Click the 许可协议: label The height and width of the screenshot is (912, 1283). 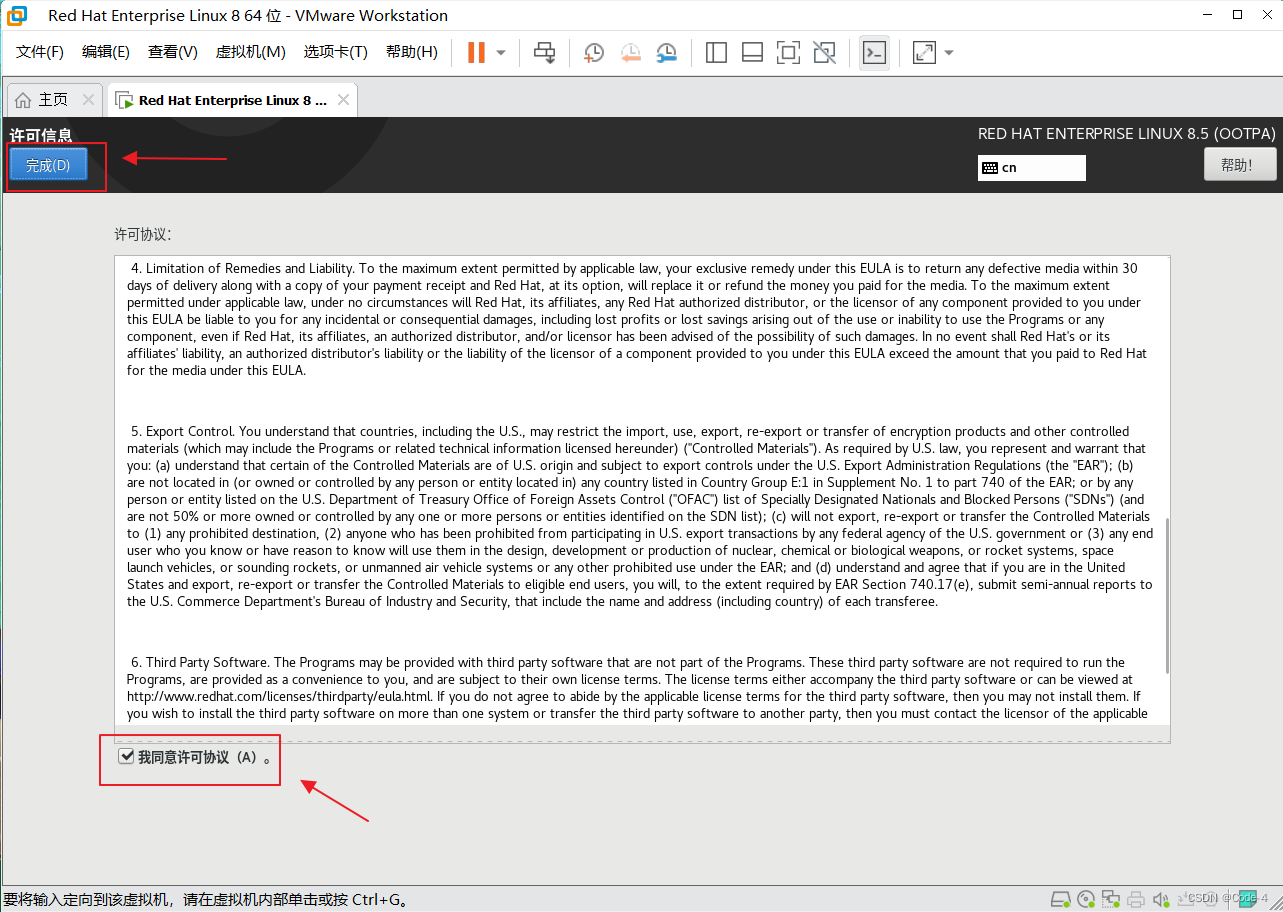[x=143, y=234]
